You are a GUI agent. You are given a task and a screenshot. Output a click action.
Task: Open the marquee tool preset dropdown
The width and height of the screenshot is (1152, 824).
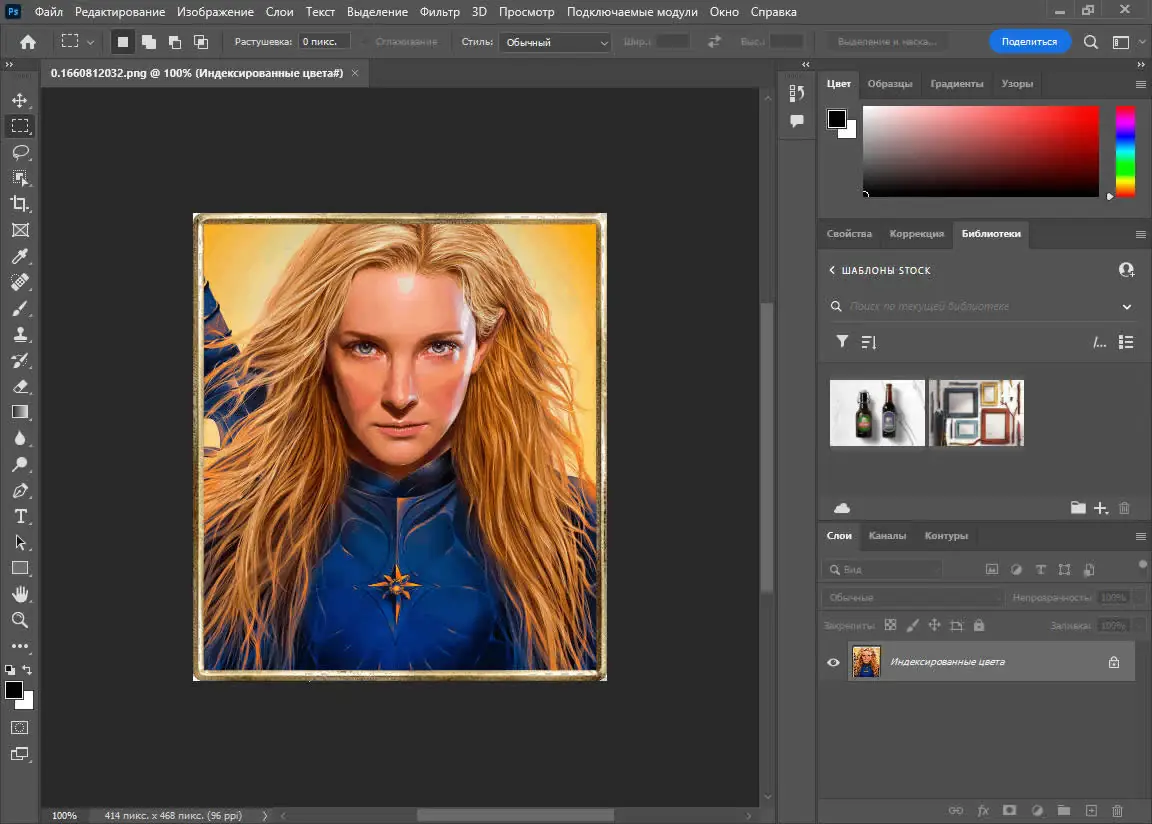pyautogui.click(x=90, y=42)
